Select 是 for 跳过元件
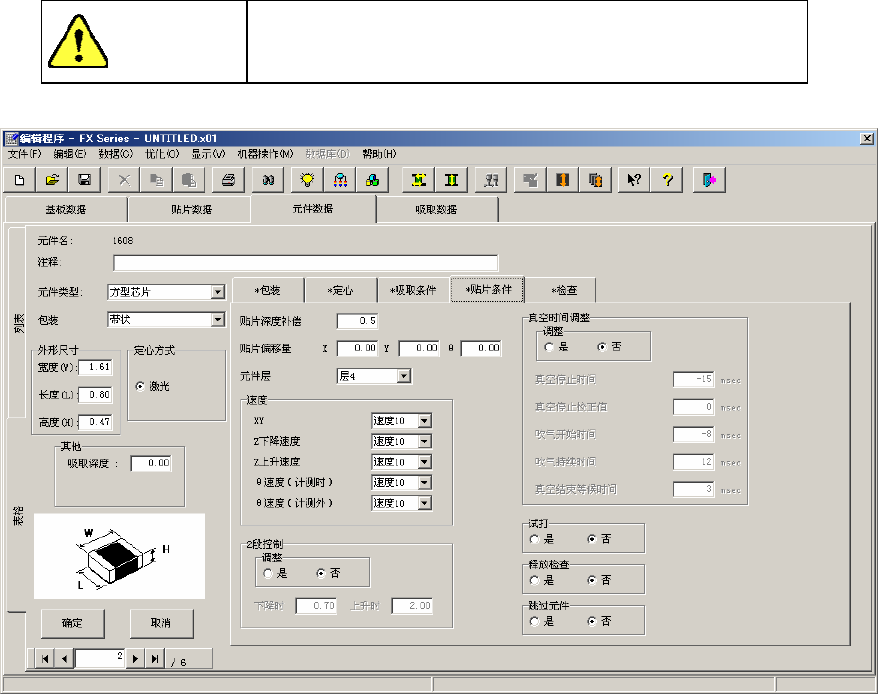The width and height of the screenshot is (878, 694). [535, 621]
